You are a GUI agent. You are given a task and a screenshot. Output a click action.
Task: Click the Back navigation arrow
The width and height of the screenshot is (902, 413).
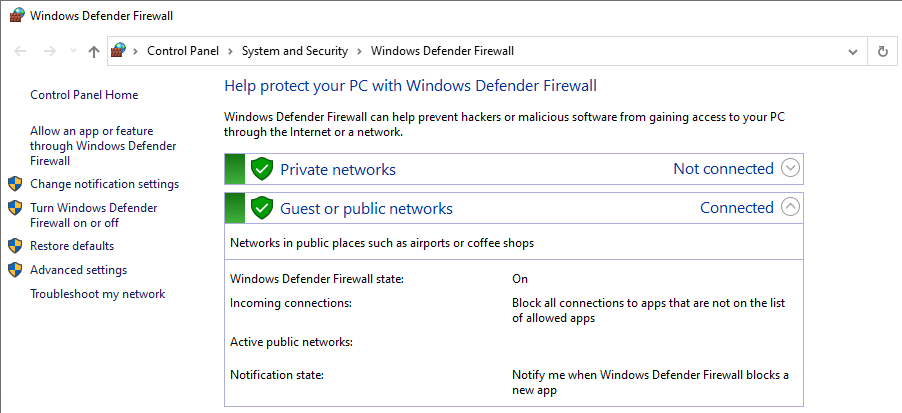pos(20,51)
